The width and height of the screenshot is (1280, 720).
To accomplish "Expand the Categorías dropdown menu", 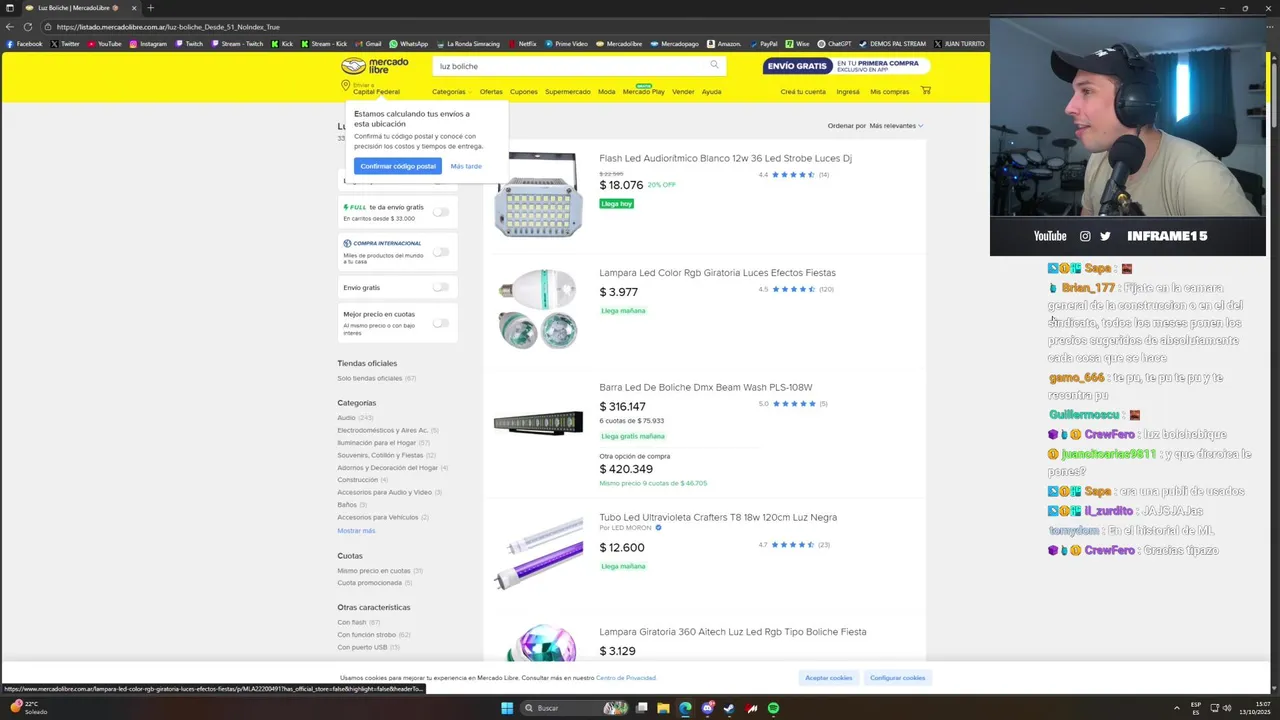I will click(451, 92).
